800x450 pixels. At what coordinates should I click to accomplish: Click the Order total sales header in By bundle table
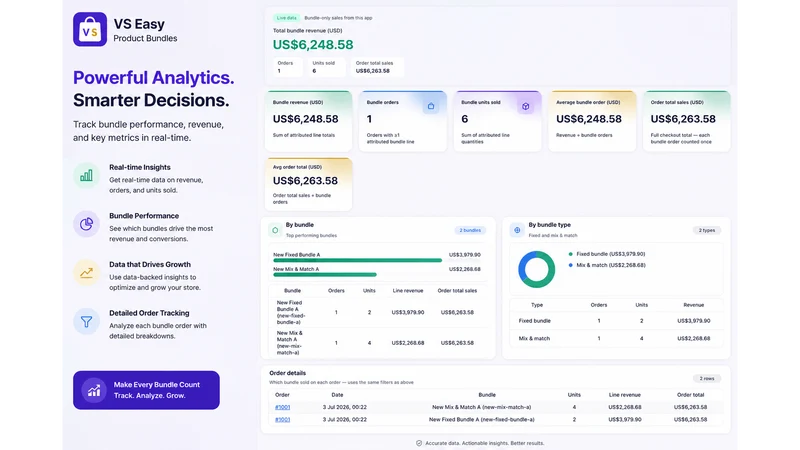457,291
